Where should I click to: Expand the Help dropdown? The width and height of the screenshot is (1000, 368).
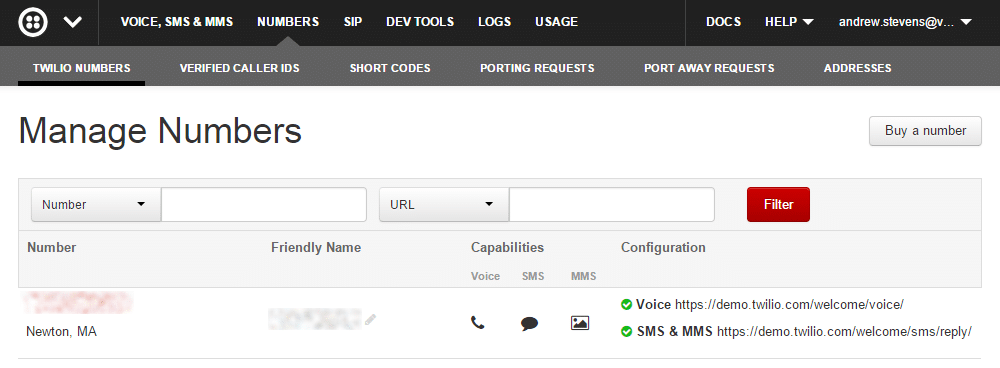tap(789, 22)
